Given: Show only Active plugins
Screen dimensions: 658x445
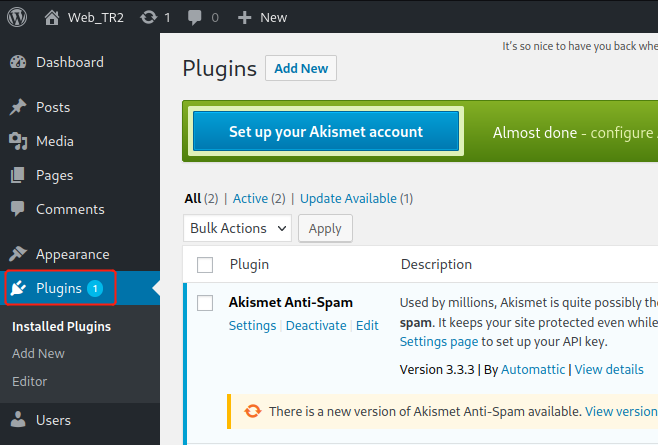Looking at the screenshot, I should 250,198.
